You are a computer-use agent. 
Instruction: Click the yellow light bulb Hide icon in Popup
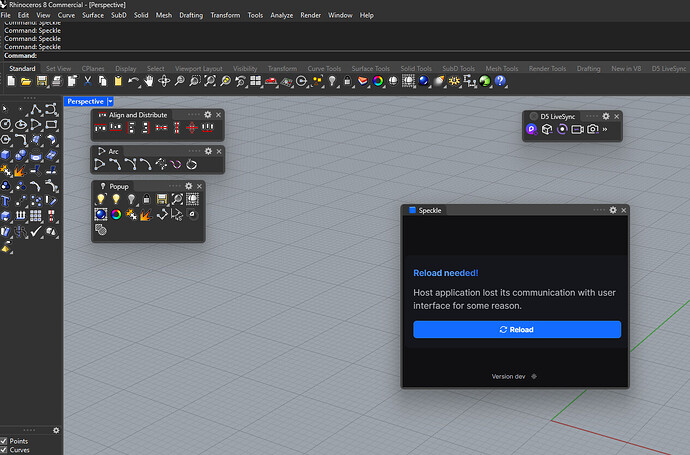[116, 199]
